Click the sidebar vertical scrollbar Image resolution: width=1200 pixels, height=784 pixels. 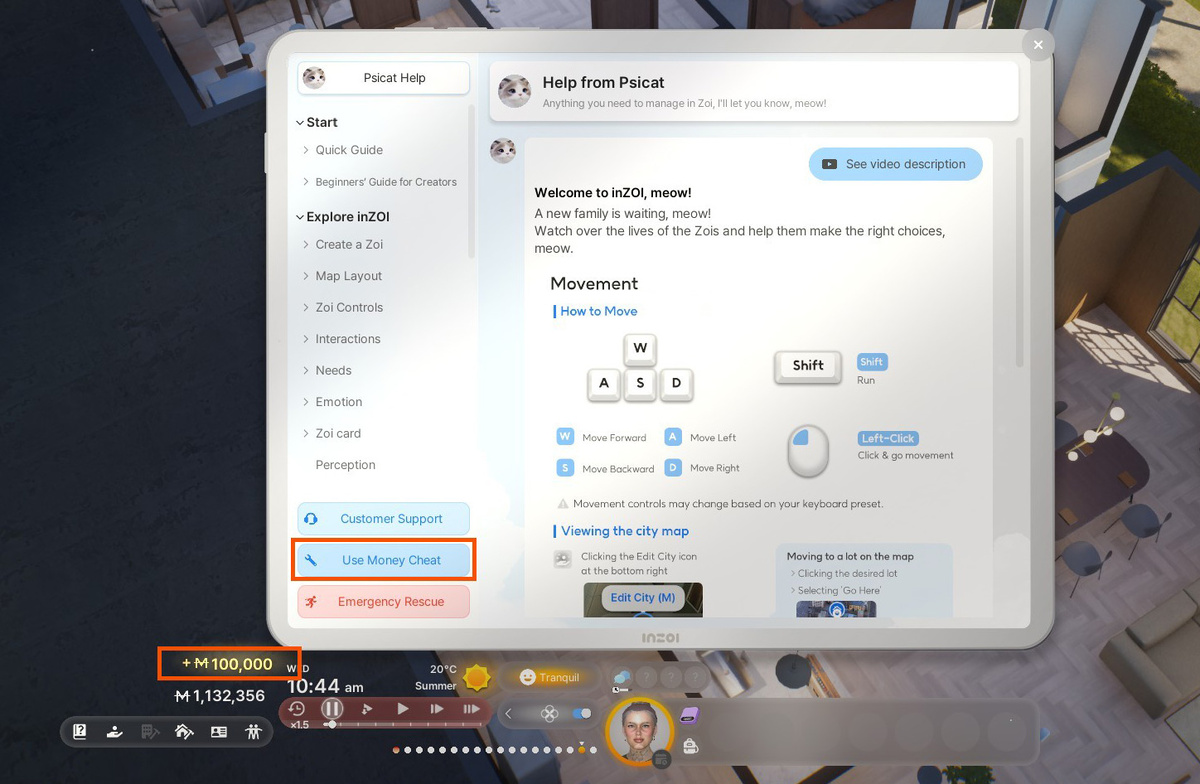[x=471, y=180]
